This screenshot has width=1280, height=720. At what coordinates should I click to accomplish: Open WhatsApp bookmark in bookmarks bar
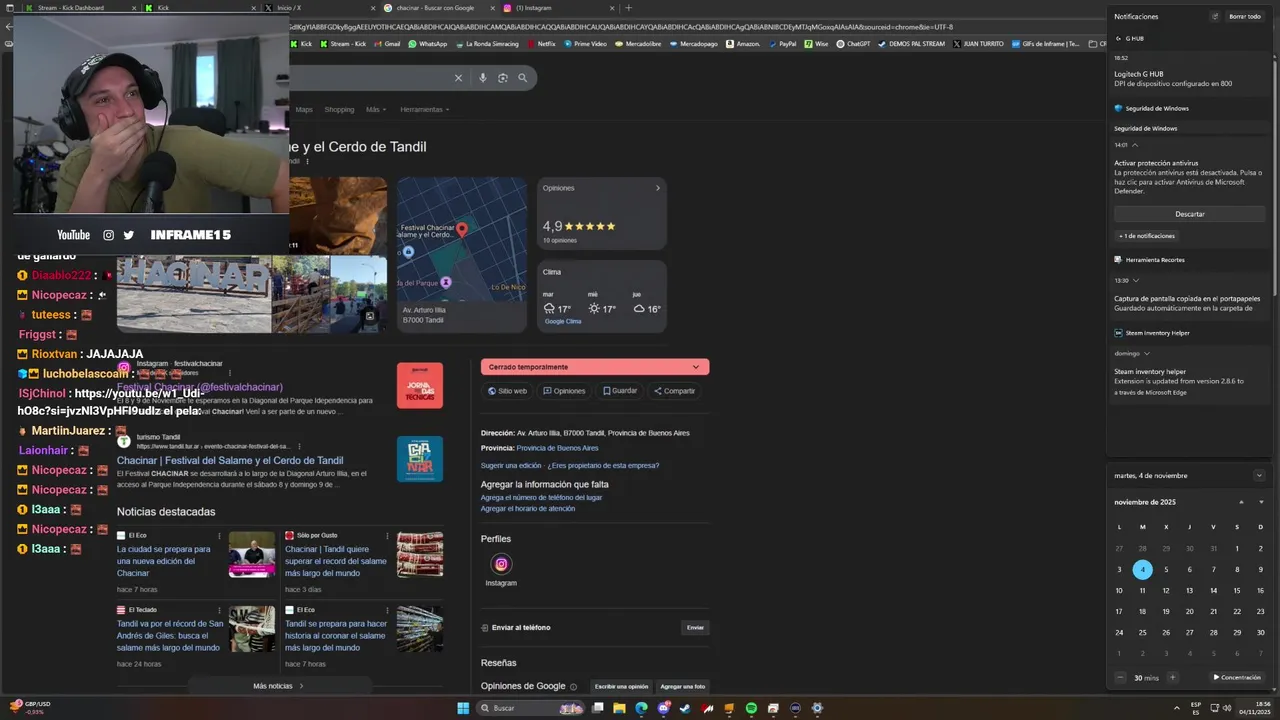point(427,44)
